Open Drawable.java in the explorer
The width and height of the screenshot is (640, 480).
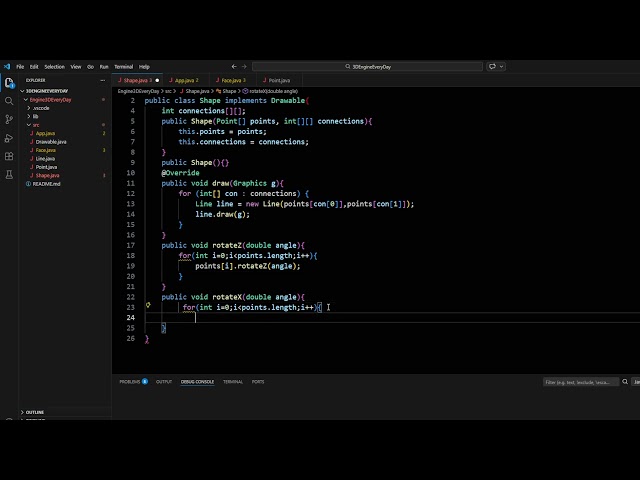coord(51,142)
